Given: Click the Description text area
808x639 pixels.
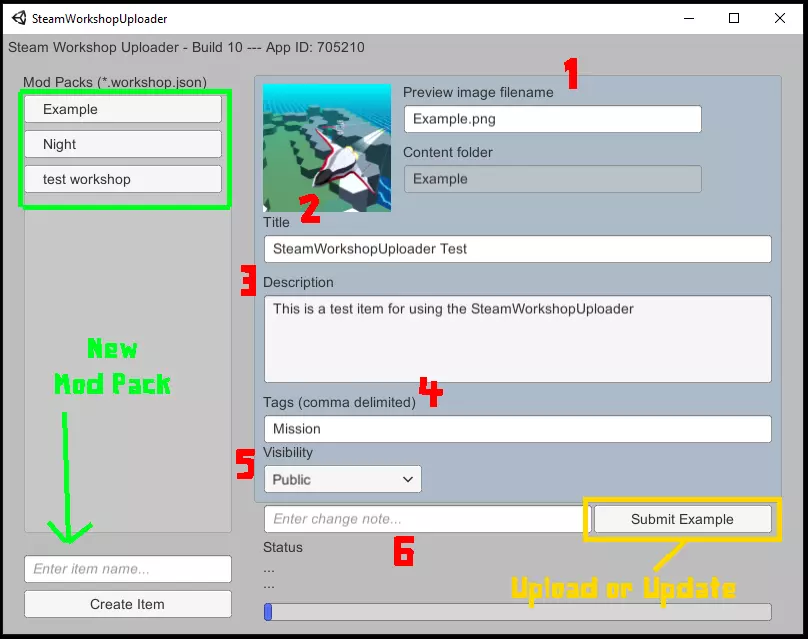Looking at the screenshot, I should (517, 339).
